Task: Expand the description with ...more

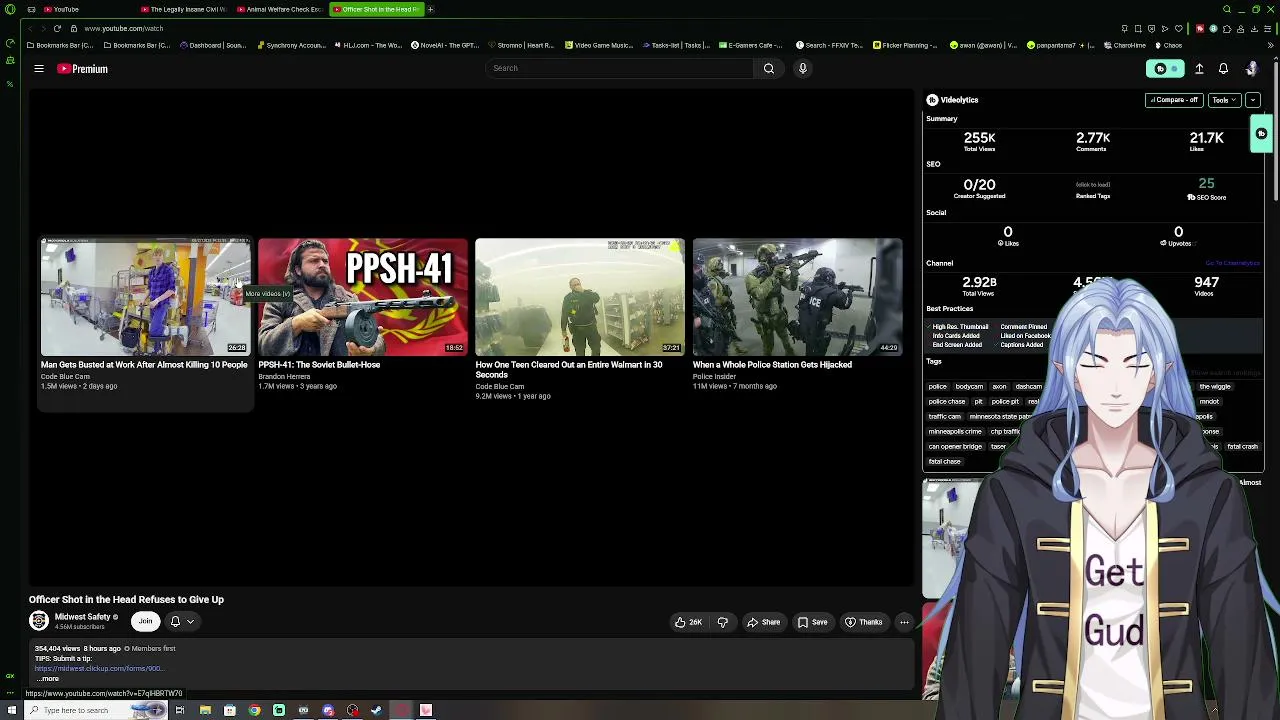Action: pyautogui.click(x=48, y=679)
